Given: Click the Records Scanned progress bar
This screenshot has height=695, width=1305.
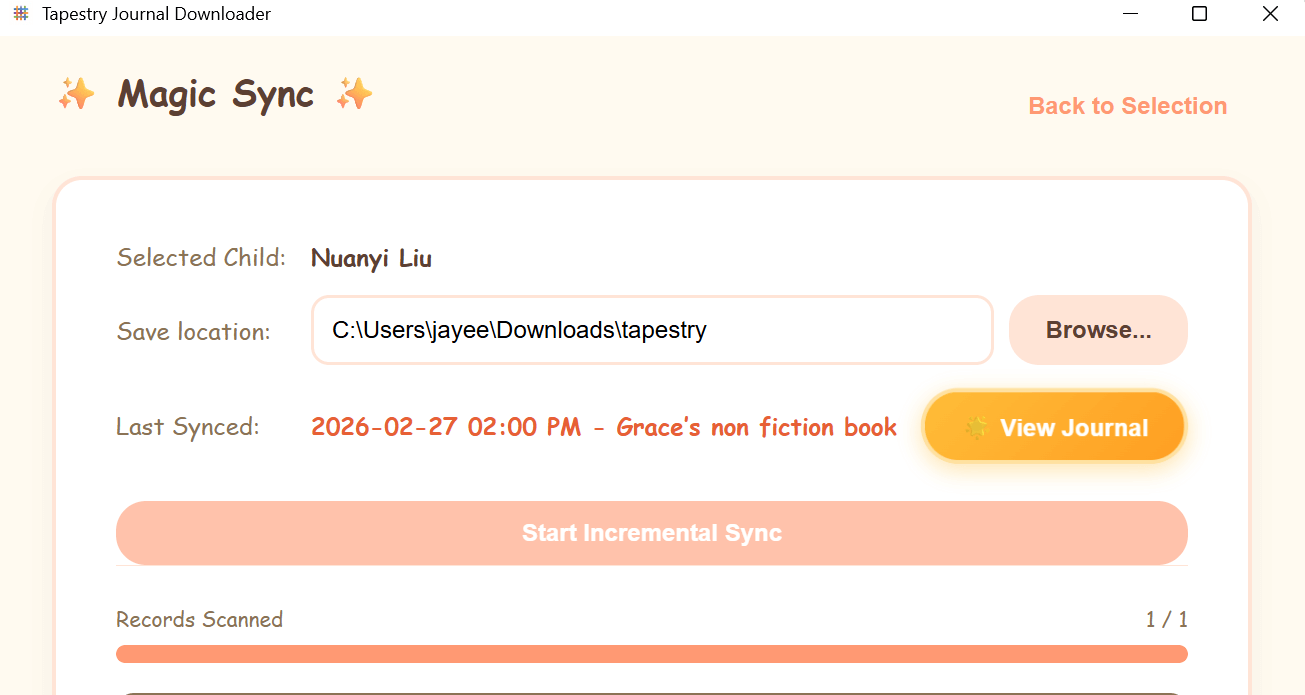Looking at the screenshot, I should (651, 653).
